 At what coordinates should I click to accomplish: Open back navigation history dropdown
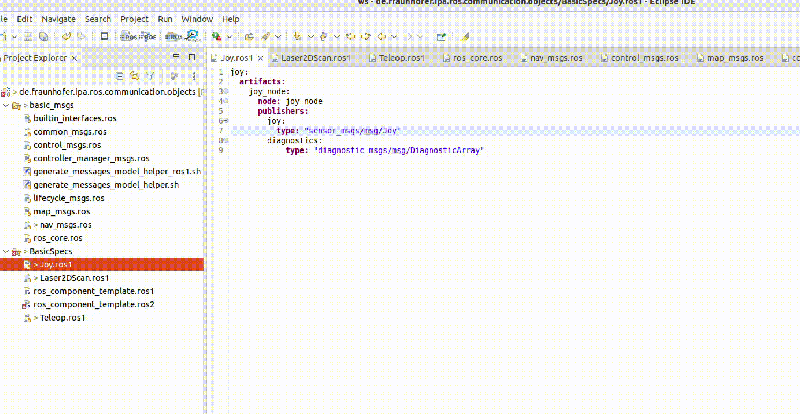click(395, 37)
